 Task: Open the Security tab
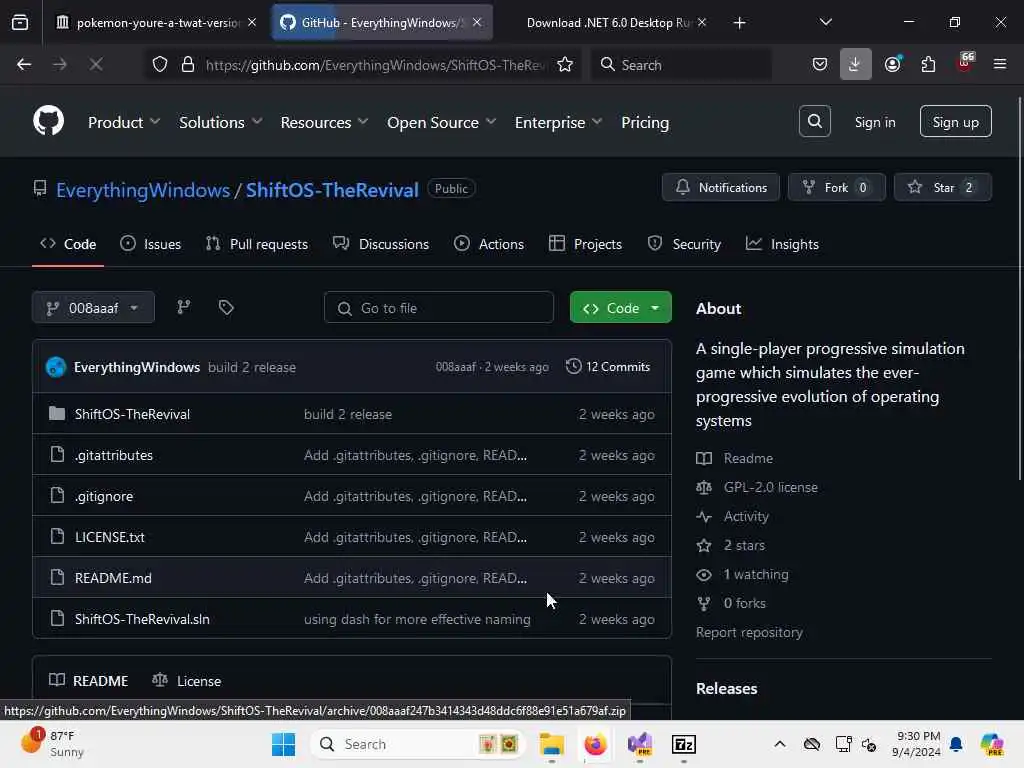point(684,244)
